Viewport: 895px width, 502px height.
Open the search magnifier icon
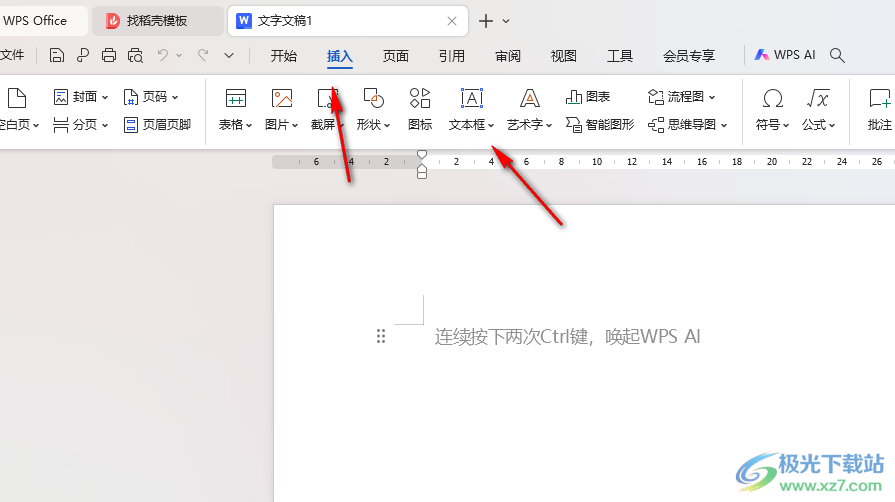point(837,55)
